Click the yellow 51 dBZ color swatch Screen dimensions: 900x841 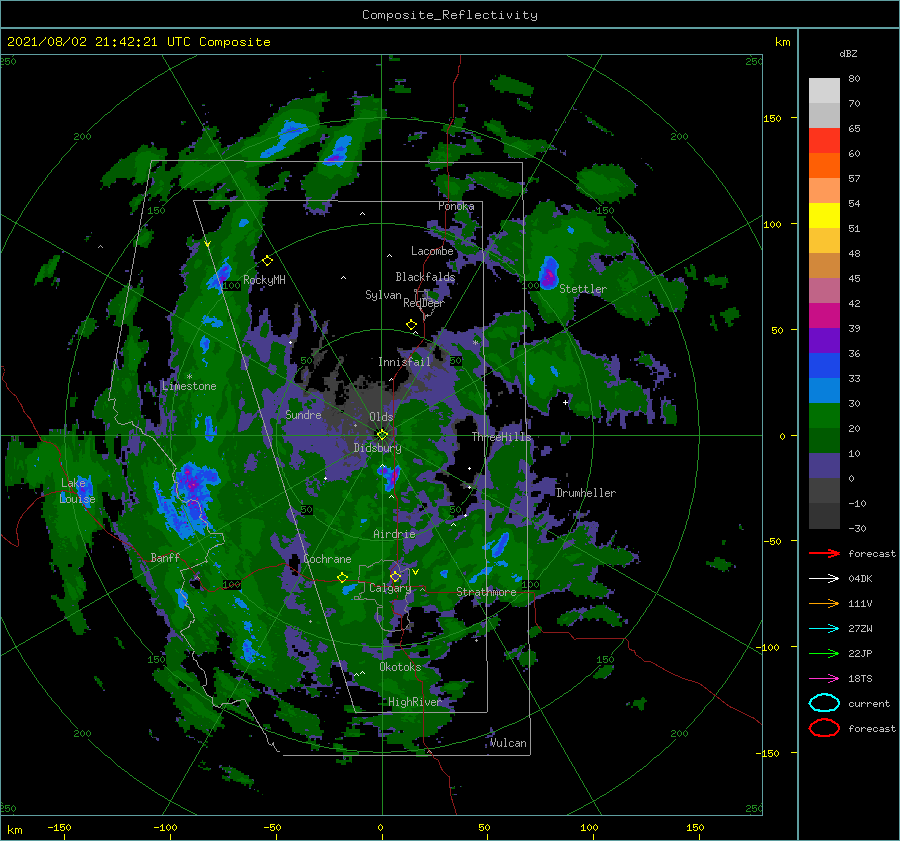824,215
